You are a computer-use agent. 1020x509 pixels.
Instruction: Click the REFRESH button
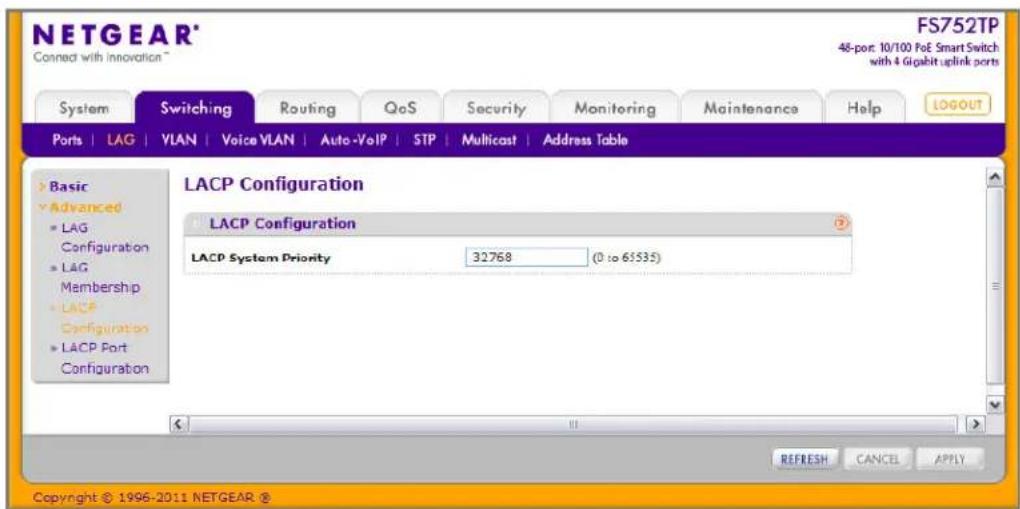pos(805,458)
